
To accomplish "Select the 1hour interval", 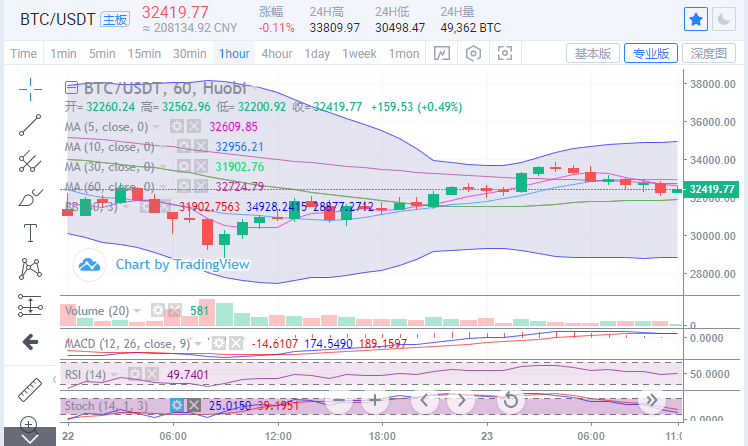I will point(234,53).
